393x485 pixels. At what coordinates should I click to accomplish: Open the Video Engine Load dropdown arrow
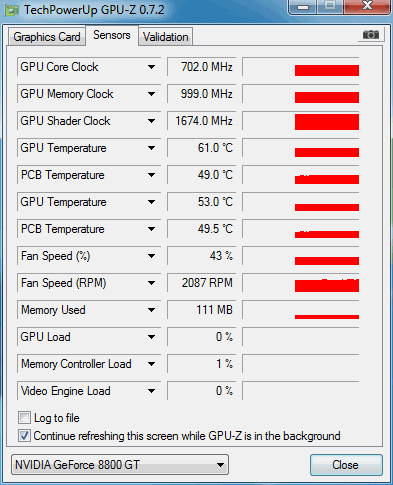coord(151,391)
